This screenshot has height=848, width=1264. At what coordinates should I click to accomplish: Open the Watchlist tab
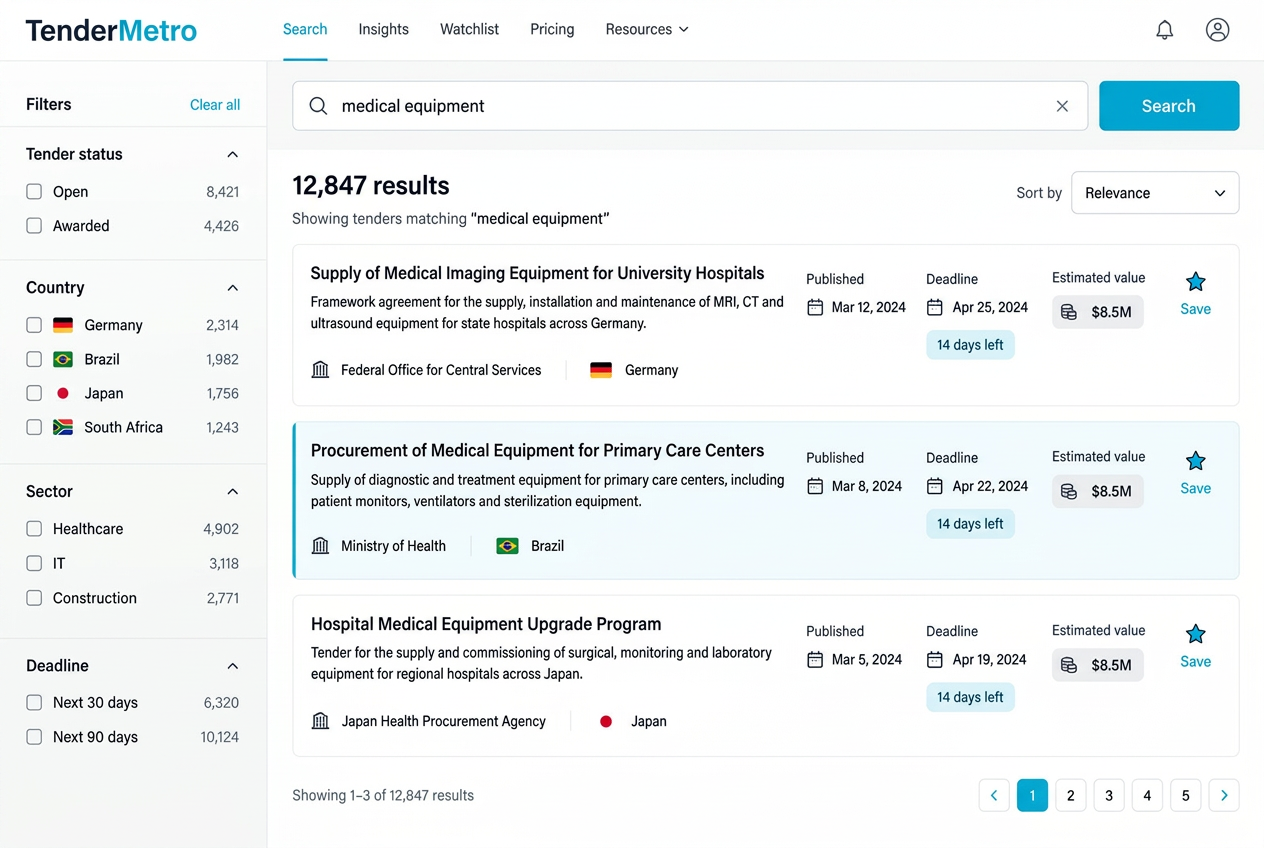(469, 30)
